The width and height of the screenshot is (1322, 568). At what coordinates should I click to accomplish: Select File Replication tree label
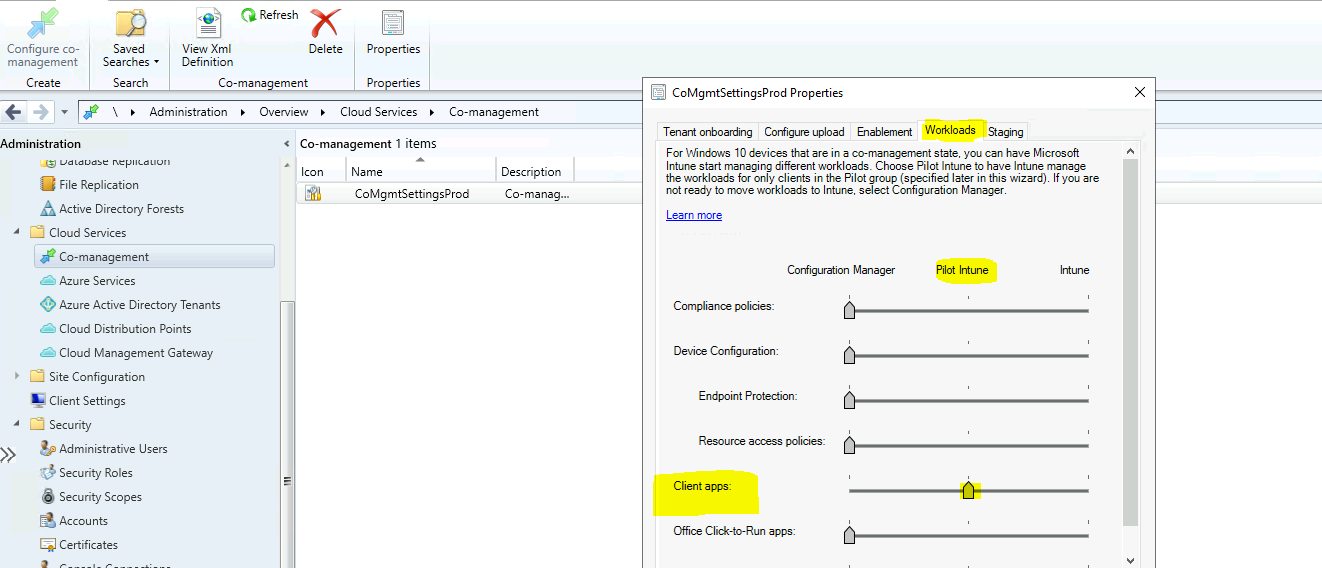coord(99,185)
